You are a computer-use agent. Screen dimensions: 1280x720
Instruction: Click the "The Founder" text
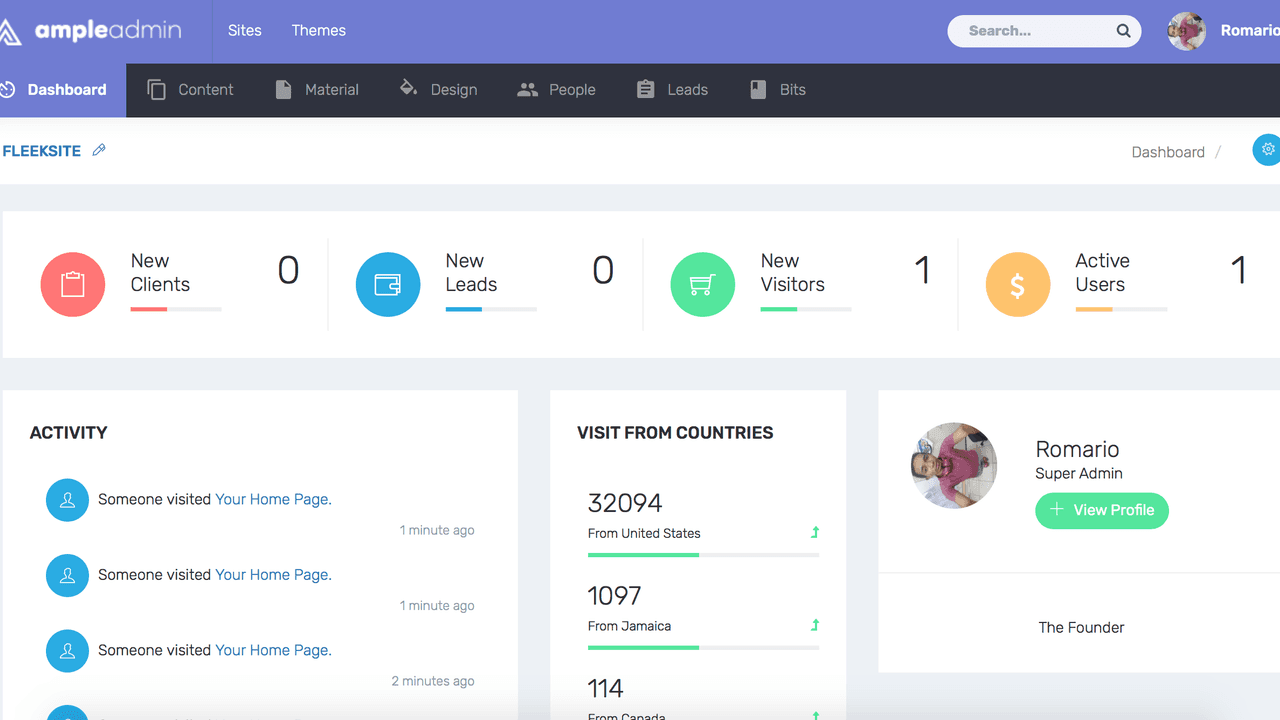1081,628
